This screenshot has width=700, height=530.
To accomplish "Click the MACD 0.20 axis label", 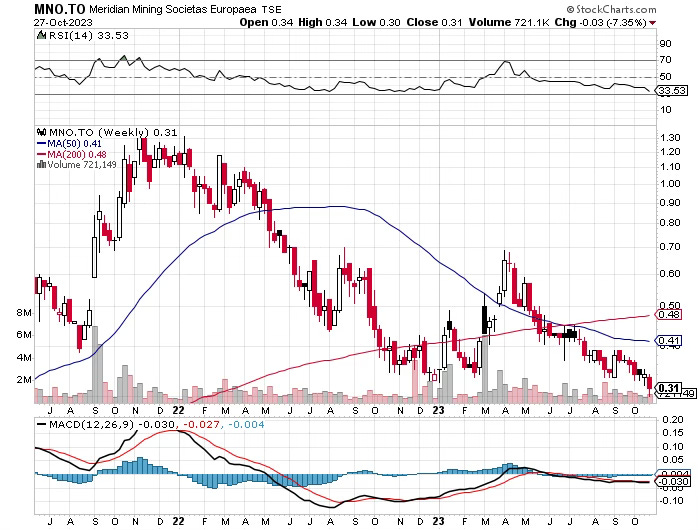I will click(673, 419).
